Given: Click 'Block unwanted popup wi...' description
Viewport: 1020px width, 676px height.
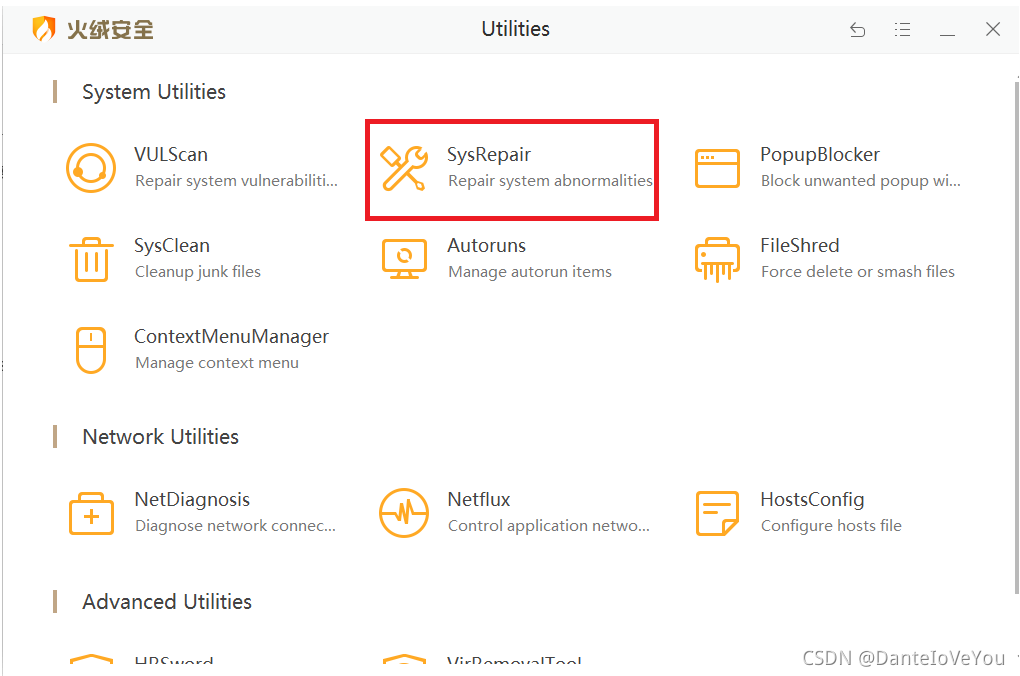Looking at the screenshot, I should pyautogui.click(x=861, y=181).
